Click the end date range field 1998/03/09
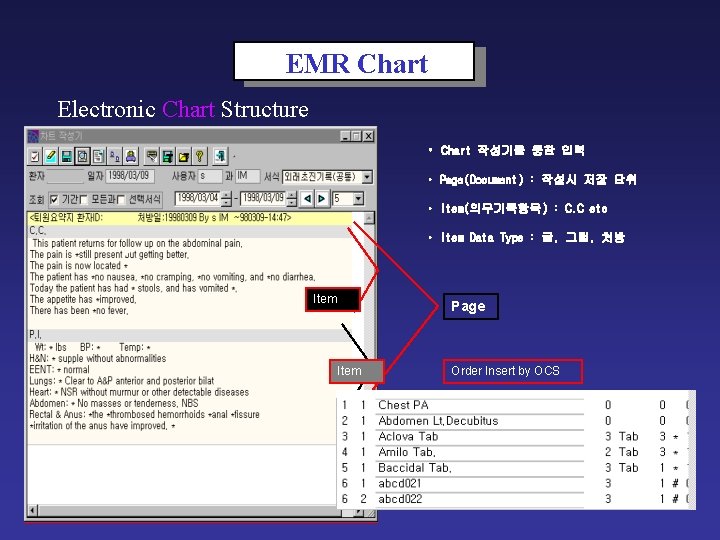This screenshot has height=540, width=720. 263,198
